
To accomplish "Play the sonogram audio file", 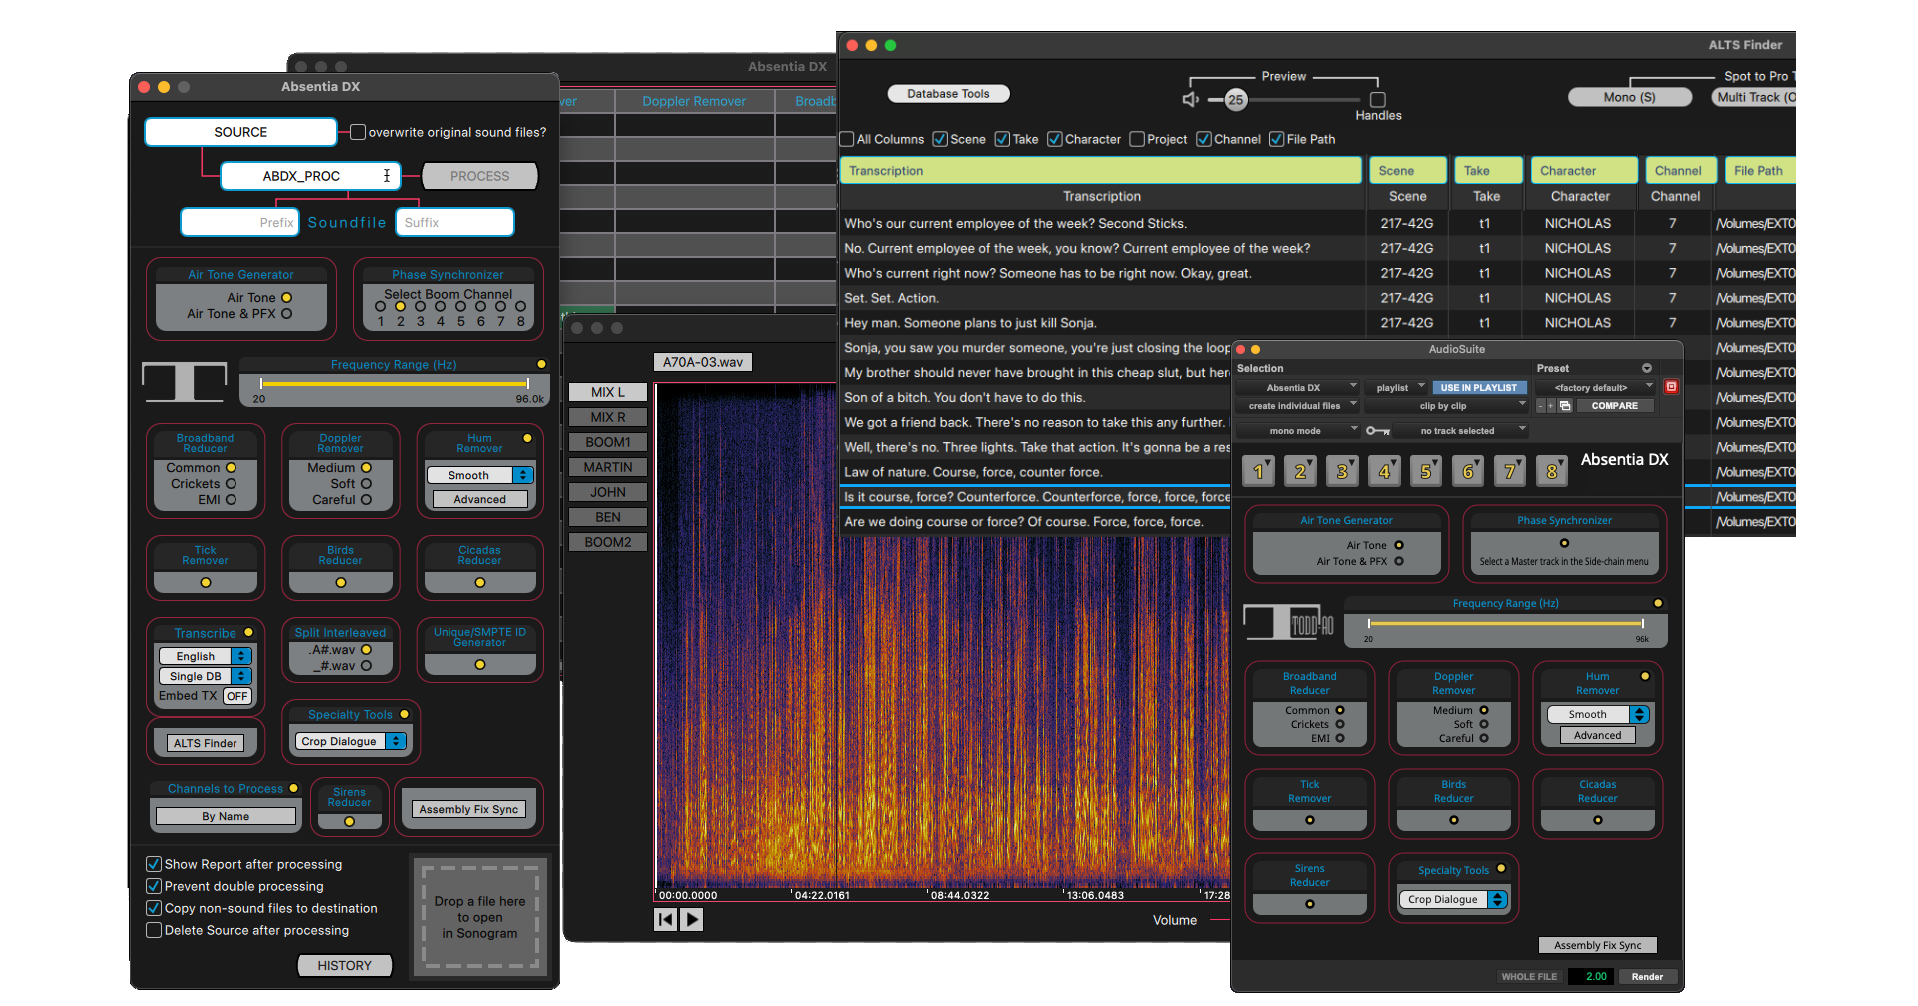I will click(x=692, y=919).
